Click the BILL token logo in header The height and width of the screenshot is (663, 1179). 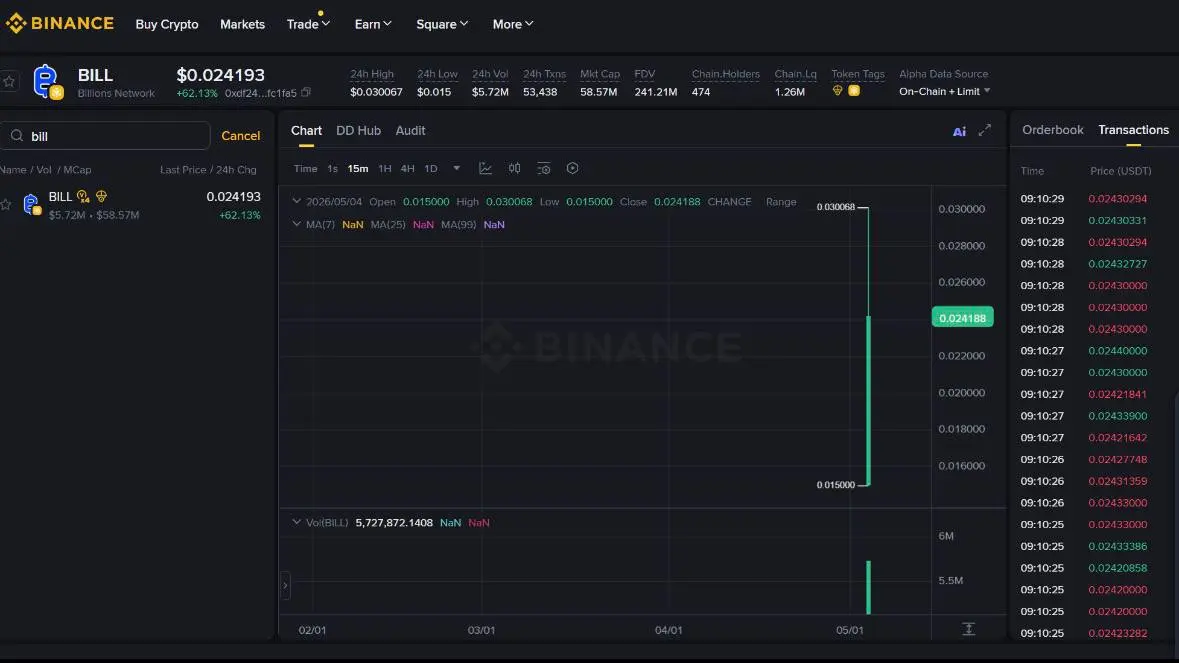47,81
